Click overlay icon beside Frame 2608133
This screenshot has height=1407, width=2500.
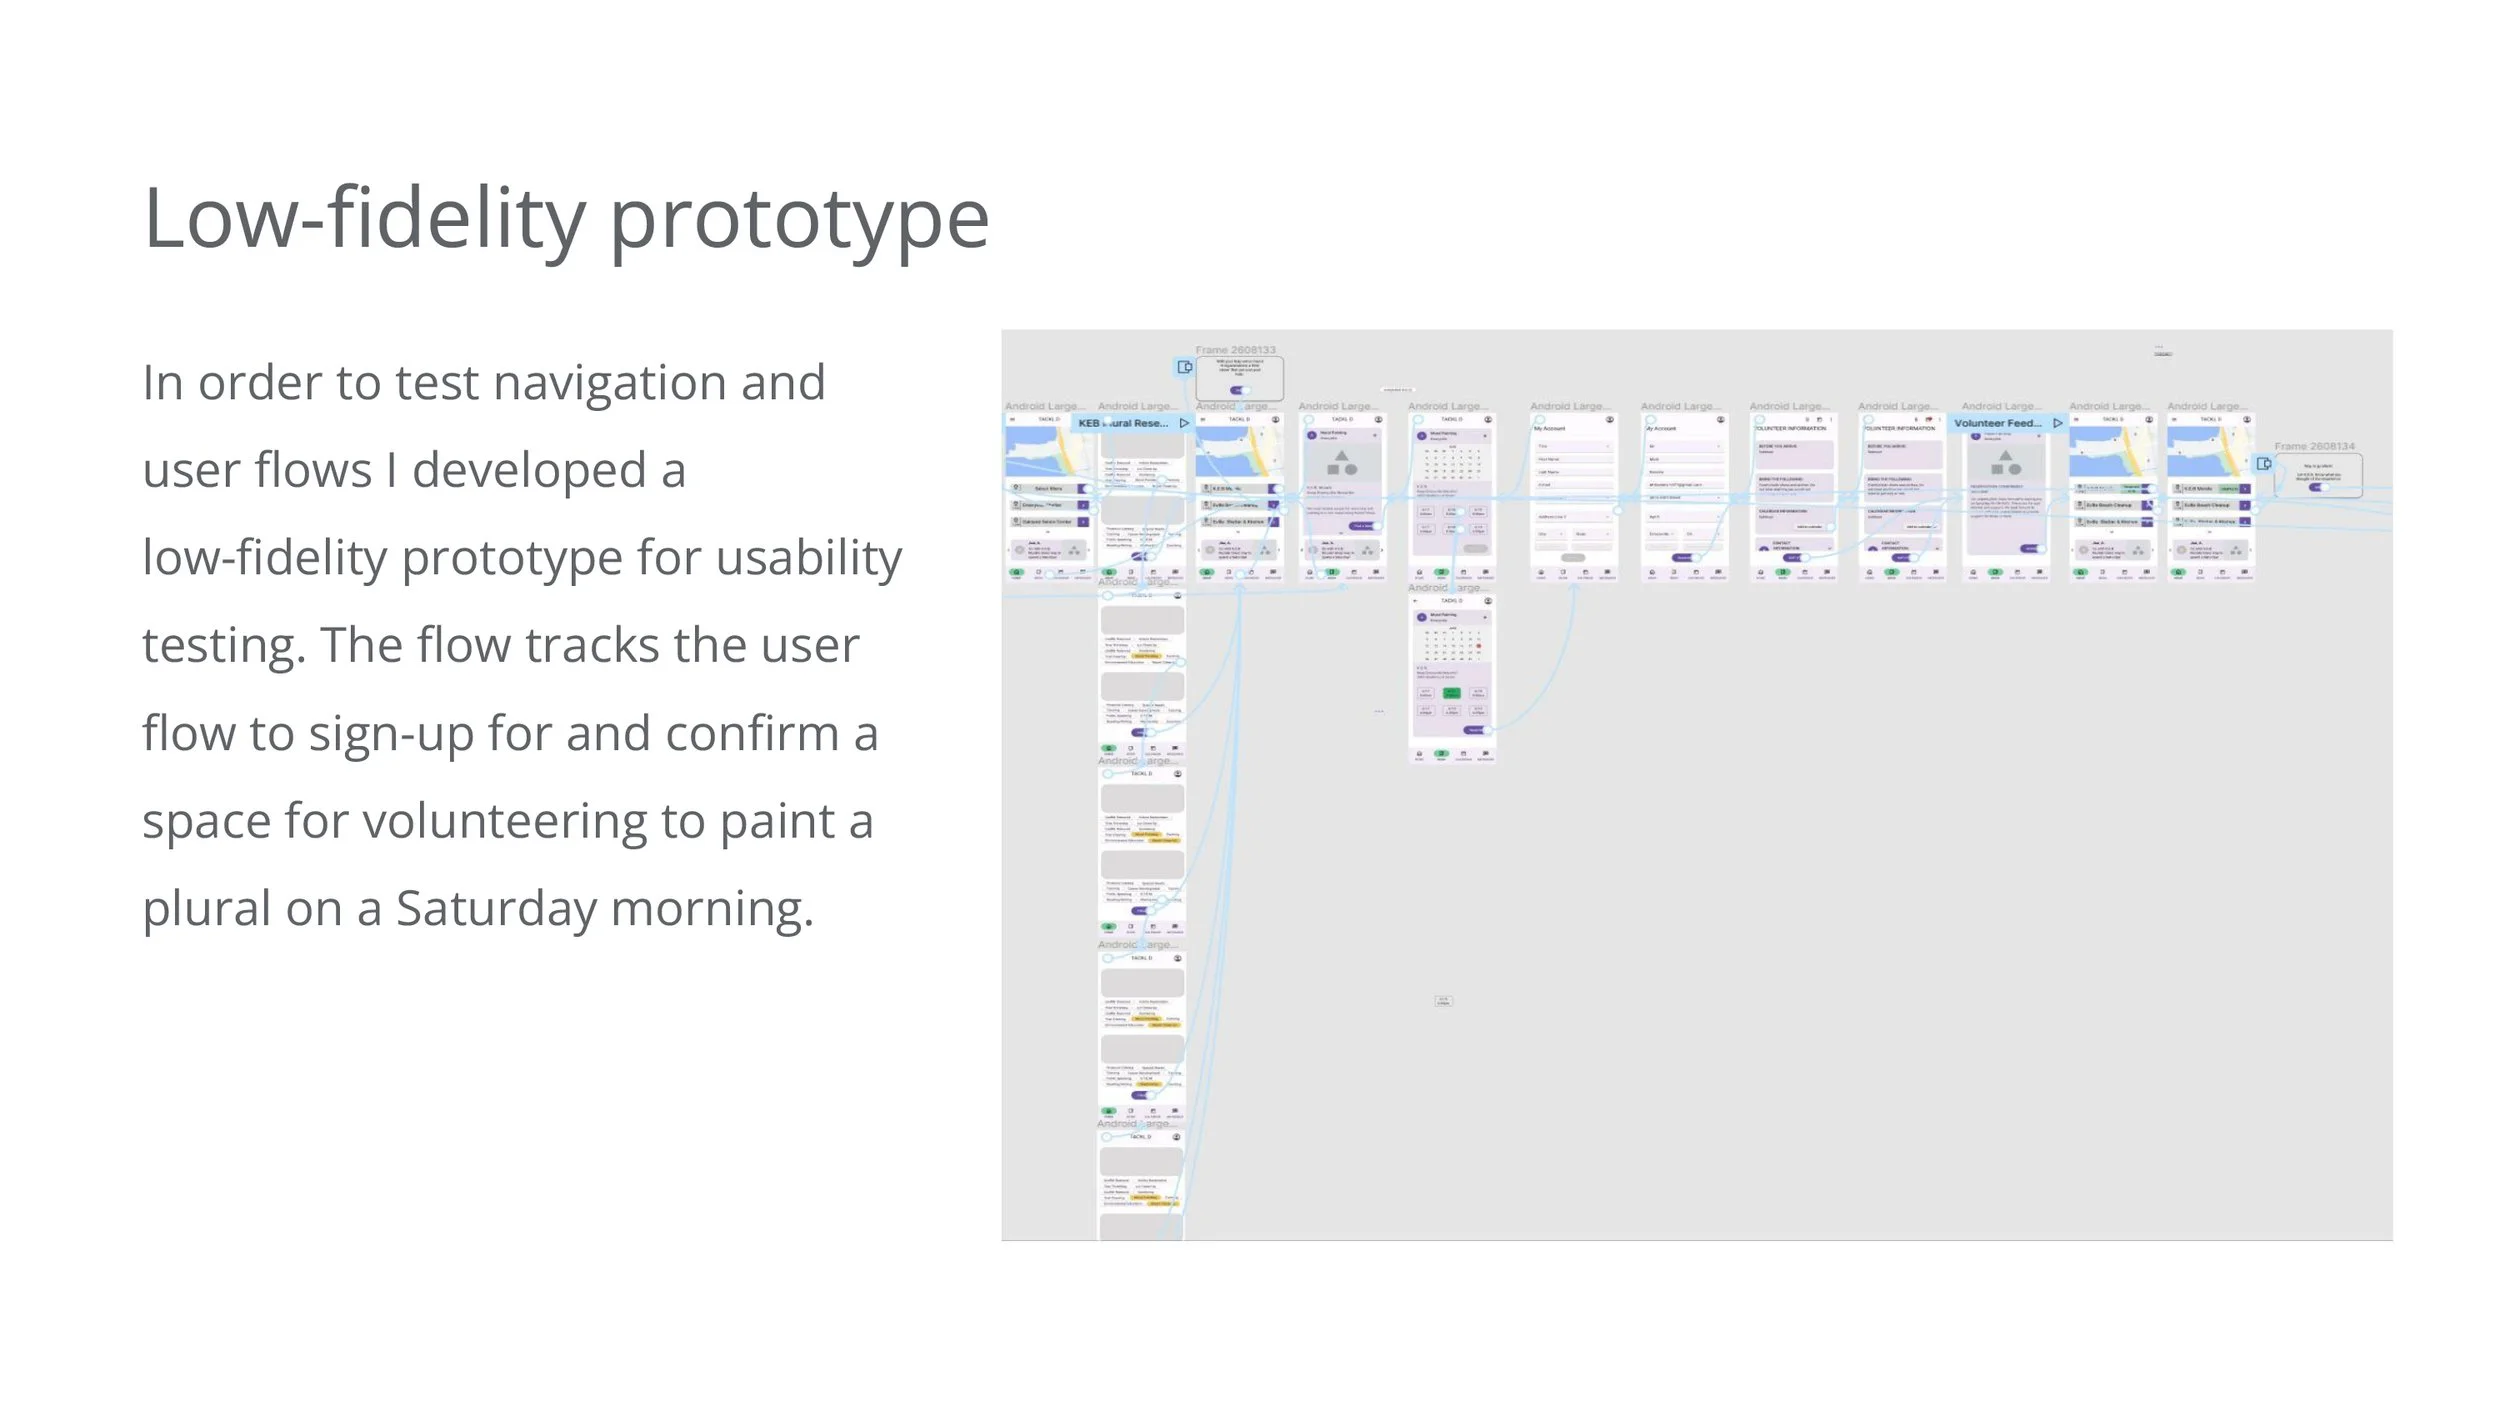[1184, 367]
